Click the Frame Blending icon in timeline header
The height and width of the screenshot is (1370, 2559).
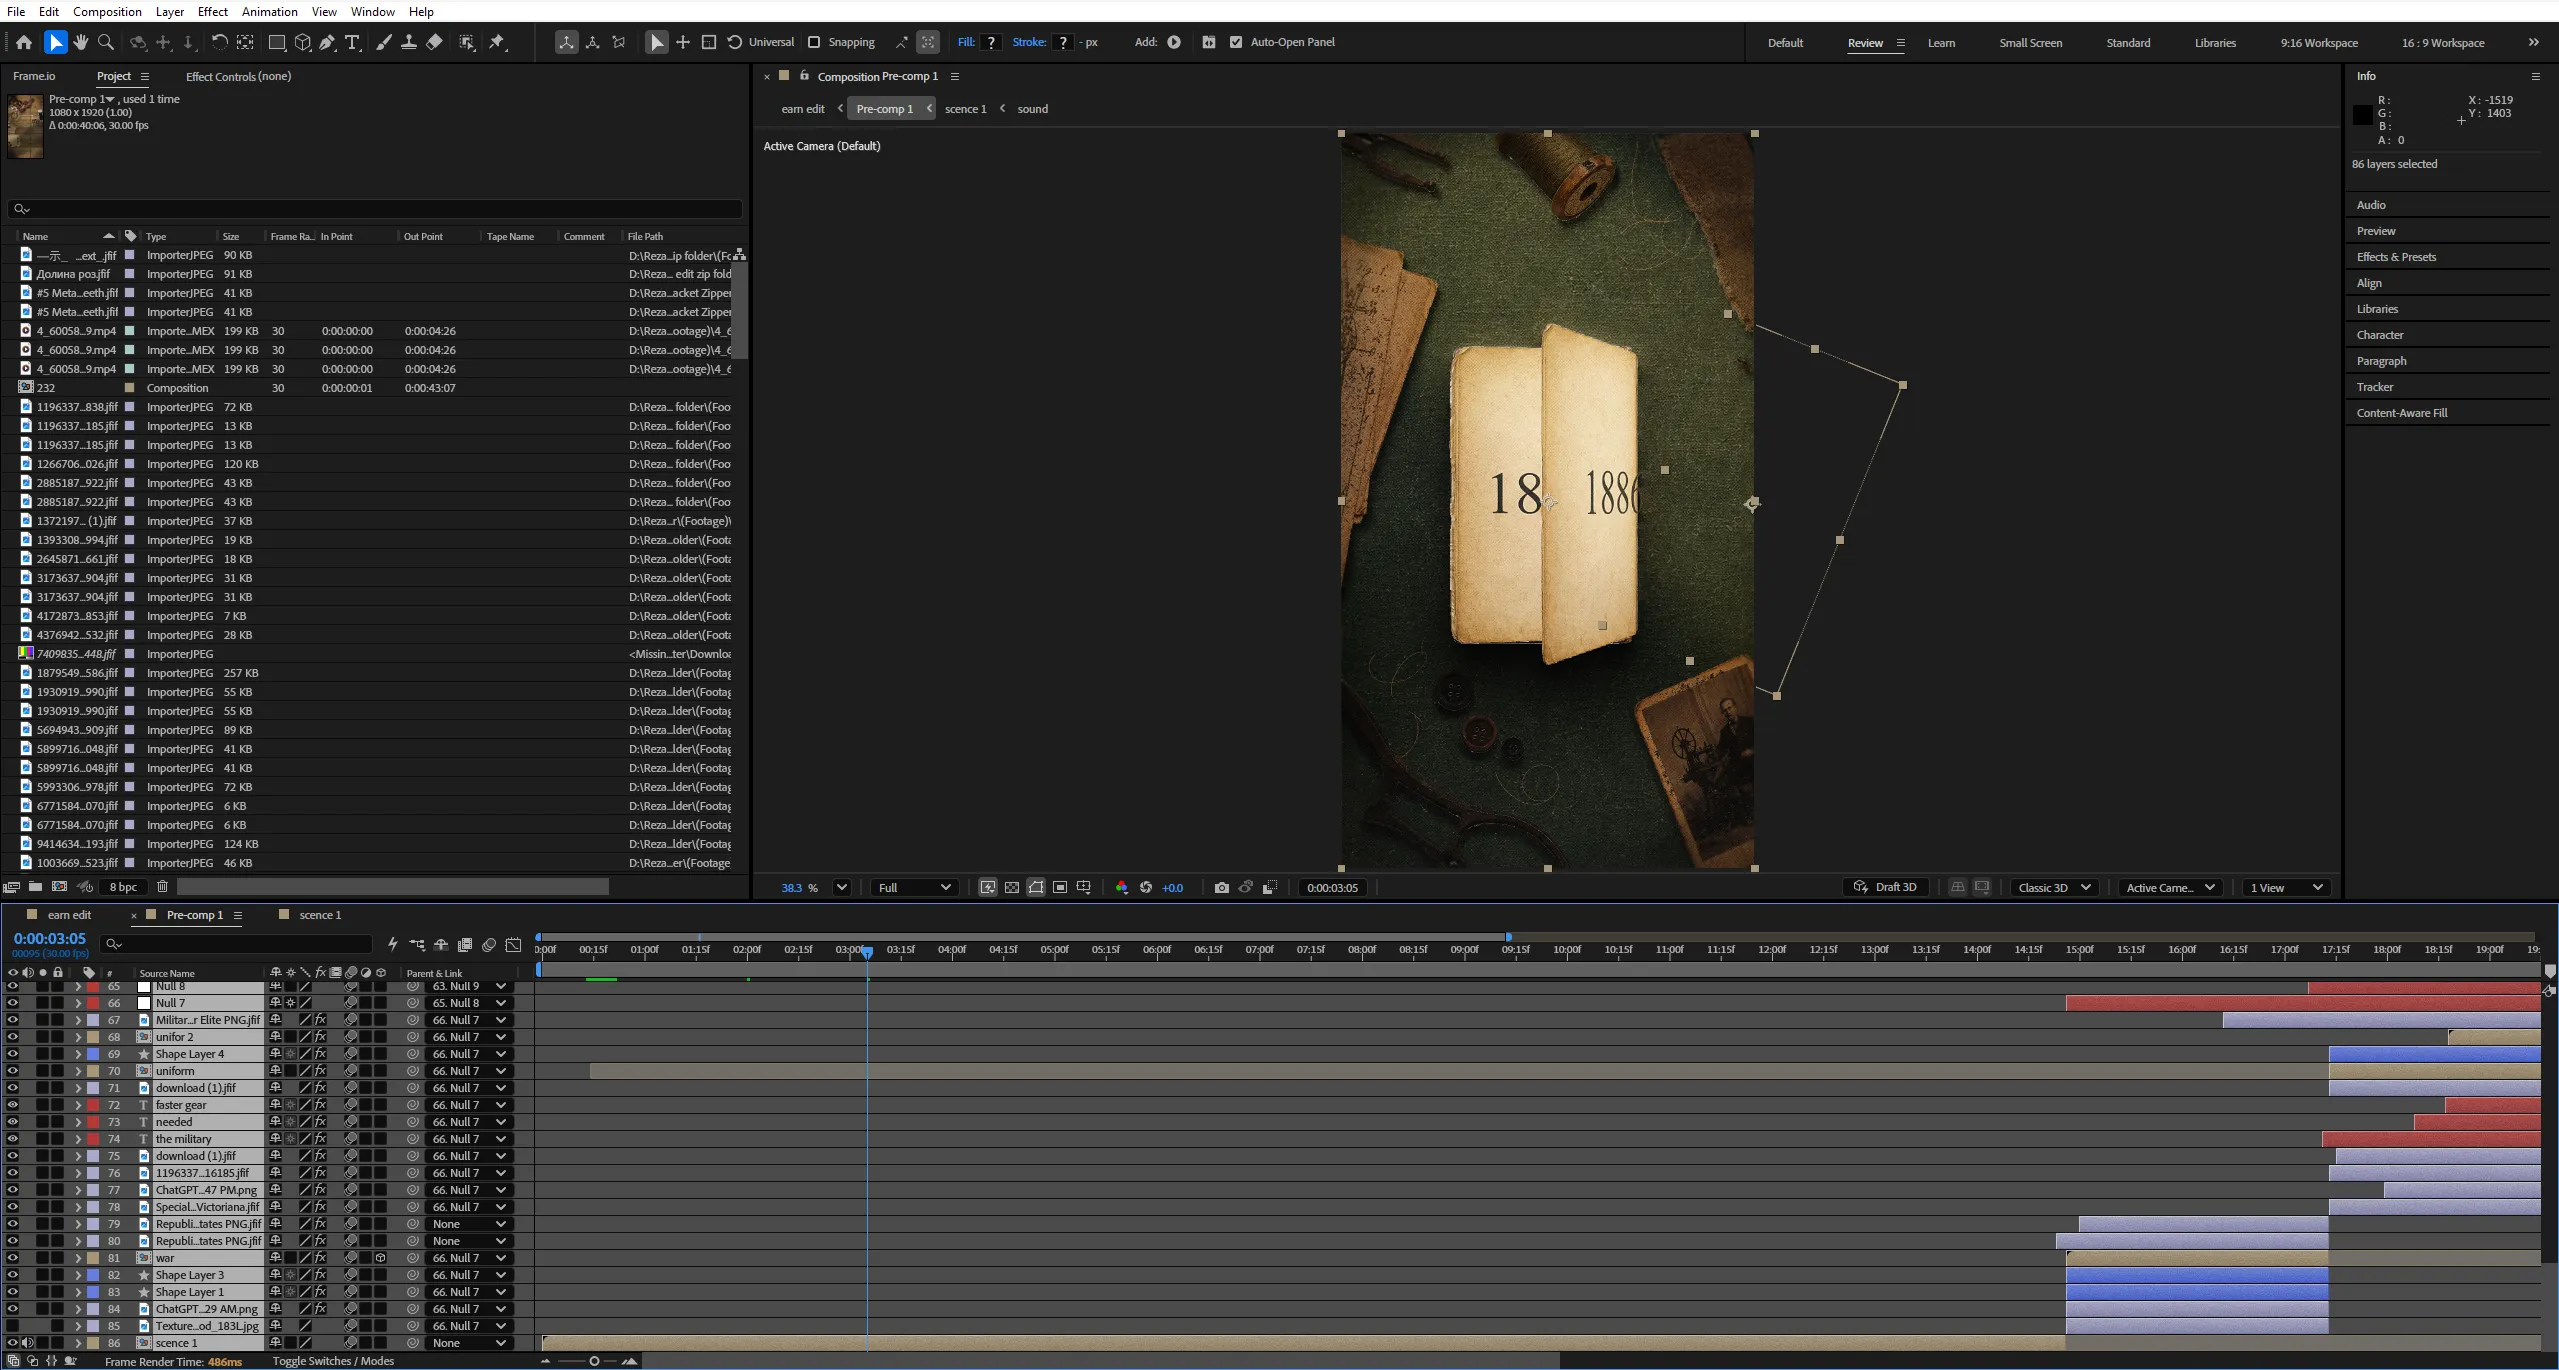pyautogui.click(x=465, y=944)
